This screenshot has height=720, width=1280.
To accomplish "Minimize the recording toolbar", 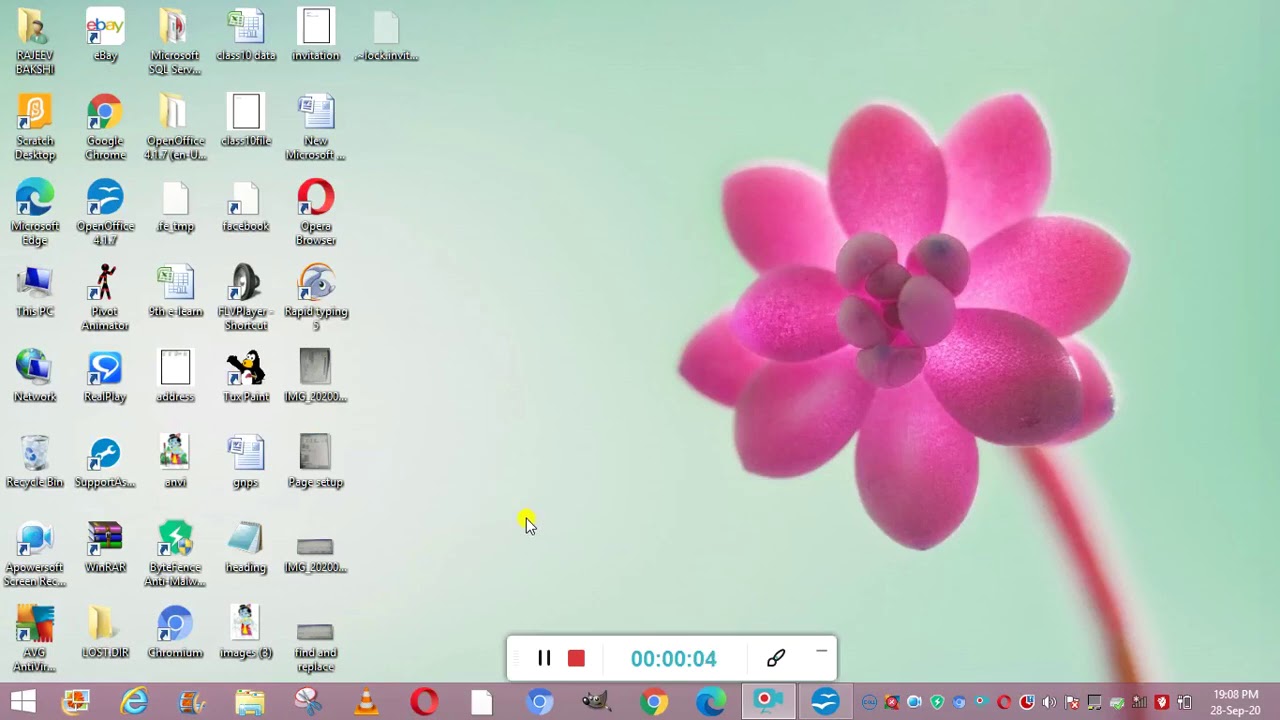I will [821, 652].
